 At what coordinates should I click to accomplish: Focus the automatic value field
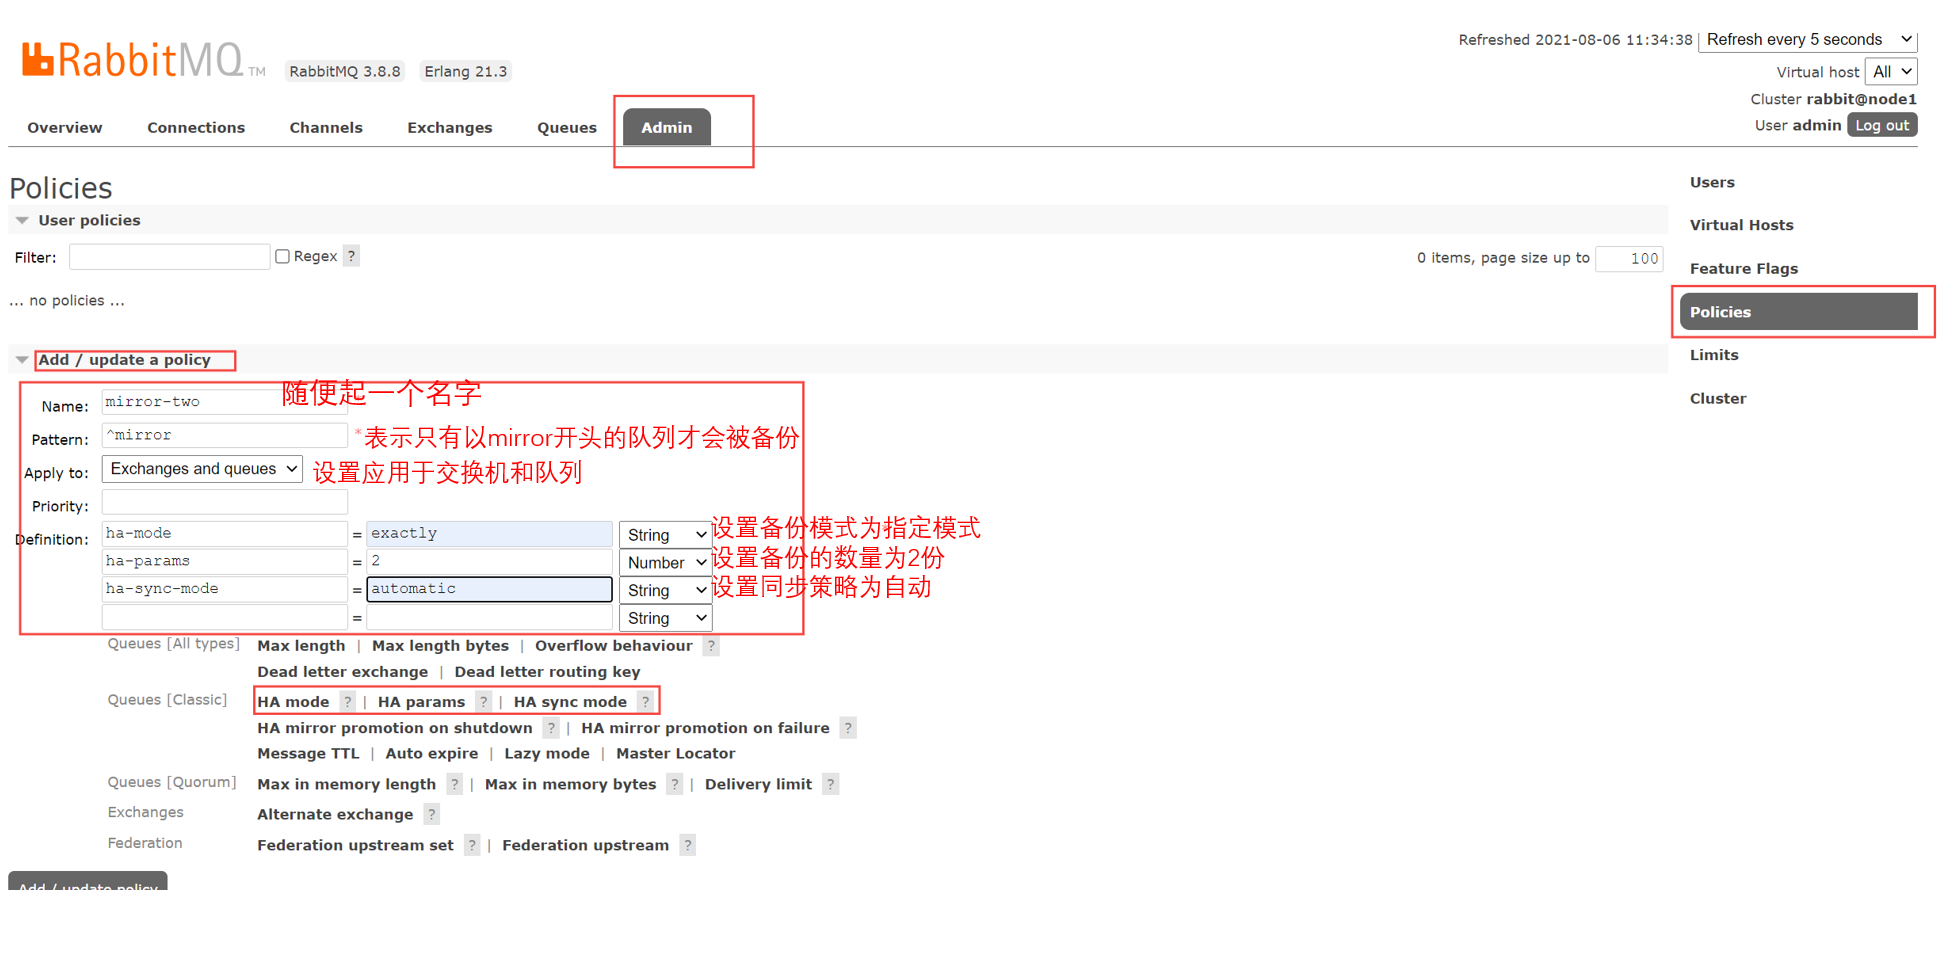tap(489, 589)
